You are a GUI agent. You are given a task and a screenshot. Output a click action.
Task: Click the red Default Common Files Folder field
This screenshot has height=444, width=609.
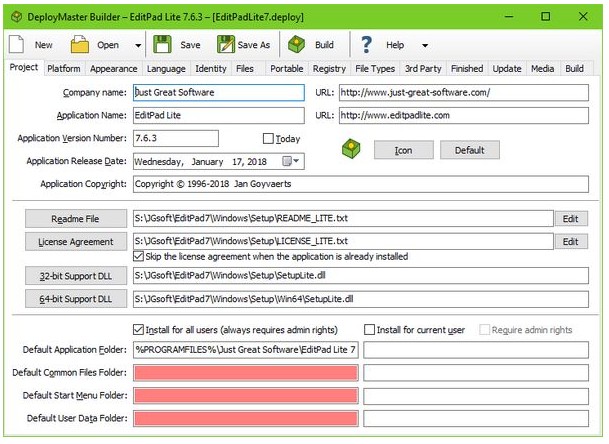(246, 373)
